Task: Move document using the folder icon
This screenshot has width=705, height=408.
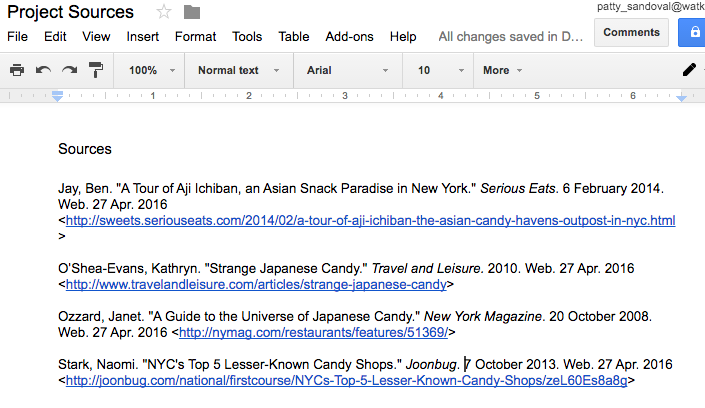Action: pyautogui.click(x=192, y=12)
